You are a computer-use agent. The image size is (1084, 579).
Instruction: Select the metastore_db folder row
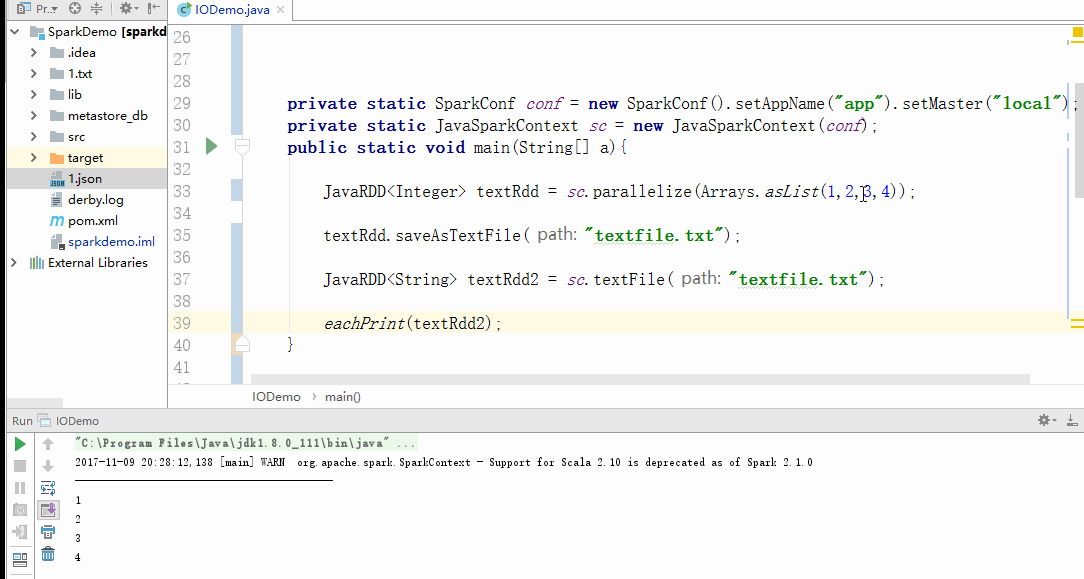[x=87, y=115]
